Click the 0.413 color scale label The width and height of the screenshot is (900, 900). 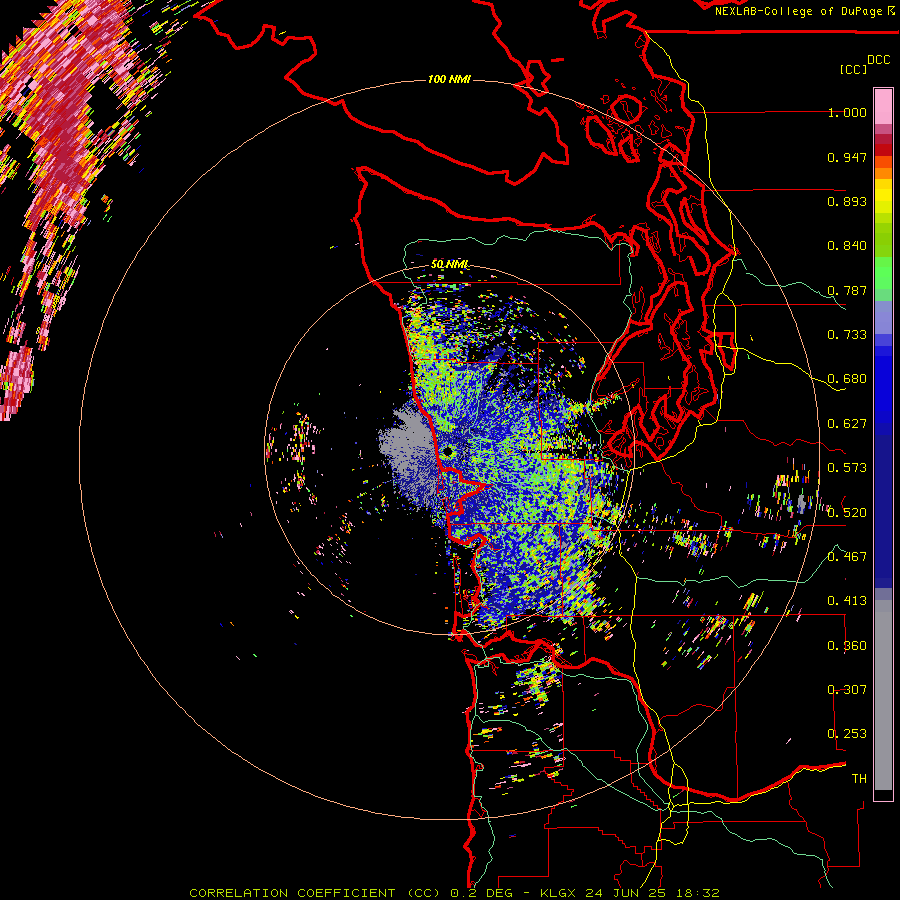pyautogui.click(x=847, y=601)
